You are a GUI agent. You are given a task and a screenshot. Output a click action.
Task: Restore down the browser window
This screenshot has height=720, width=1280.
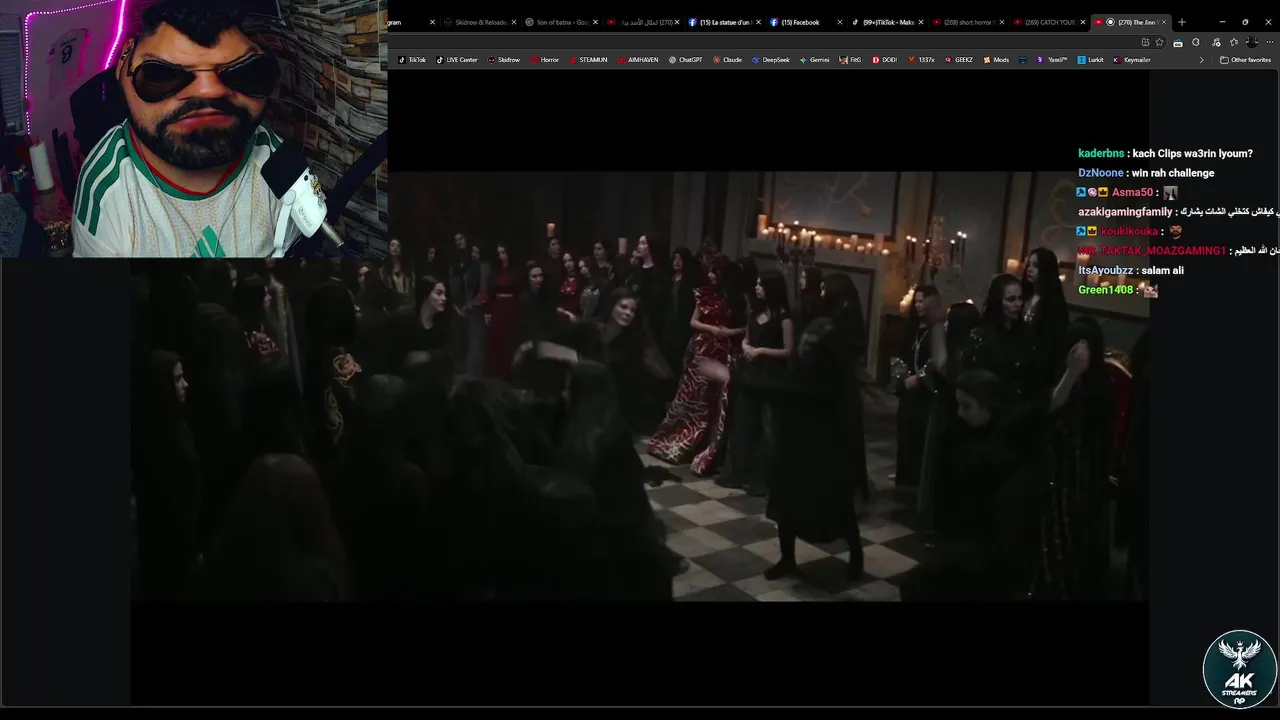[1245, 22]
